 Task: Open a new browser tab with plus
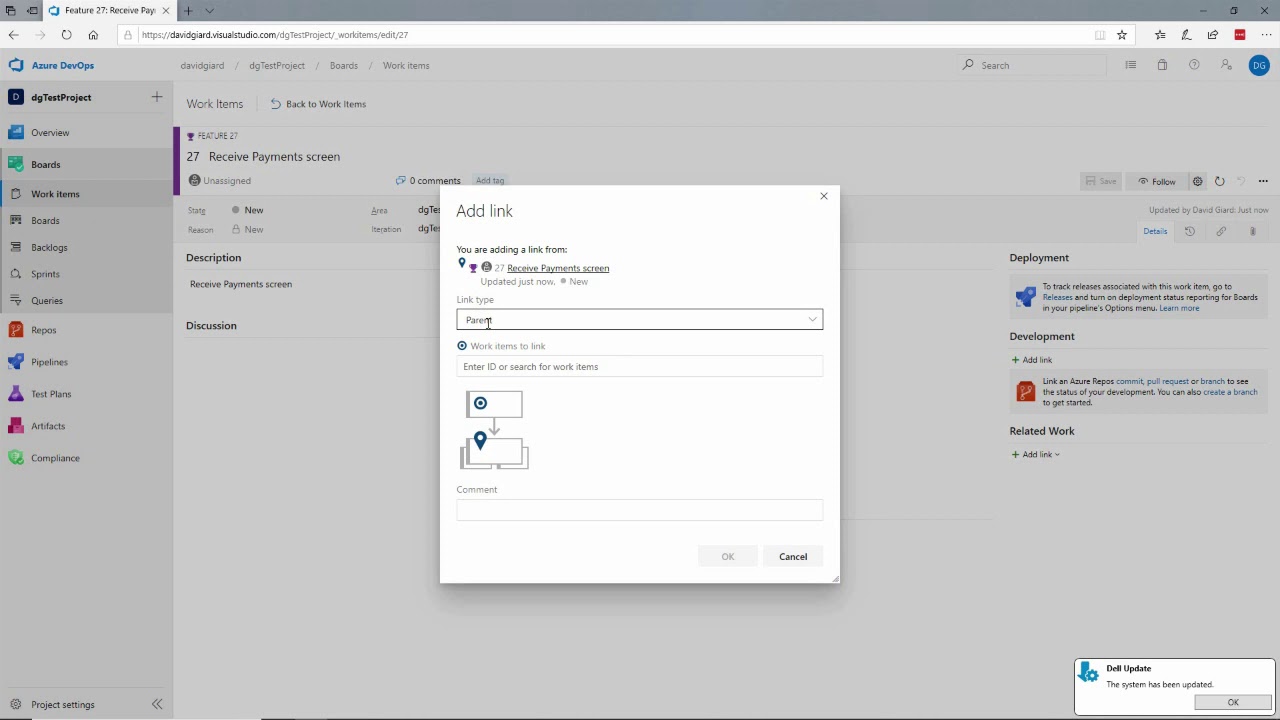187,11
